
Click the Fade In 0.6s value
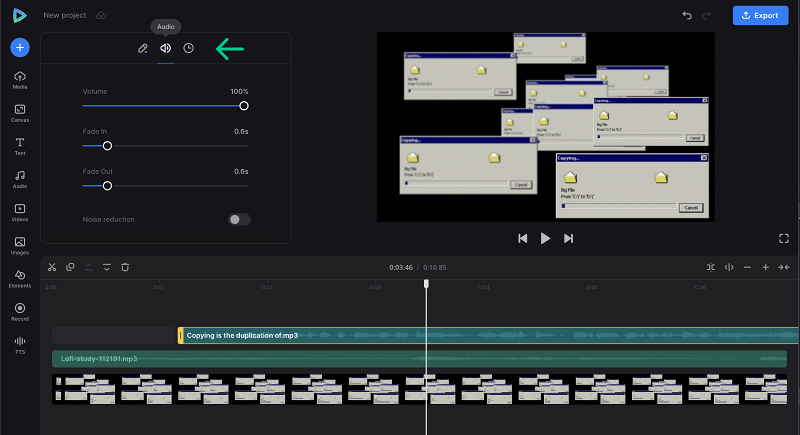point(241,132)
